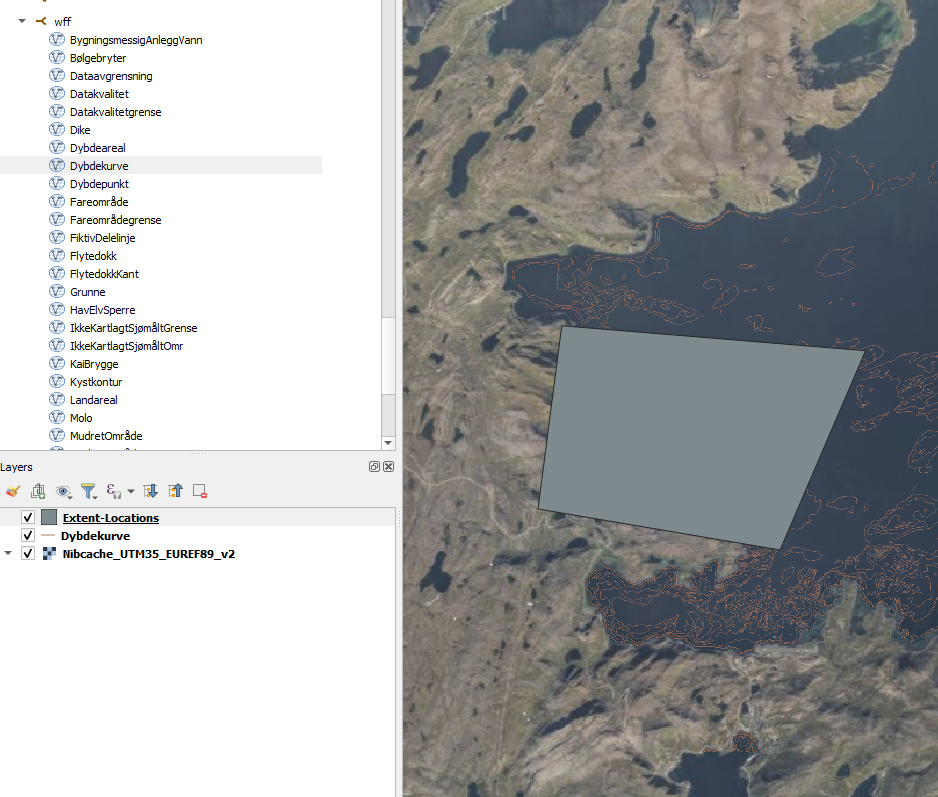Select Dybdeareal in the browser tree
Viewport: 938px width, 797px height.
tap(97, 148)
